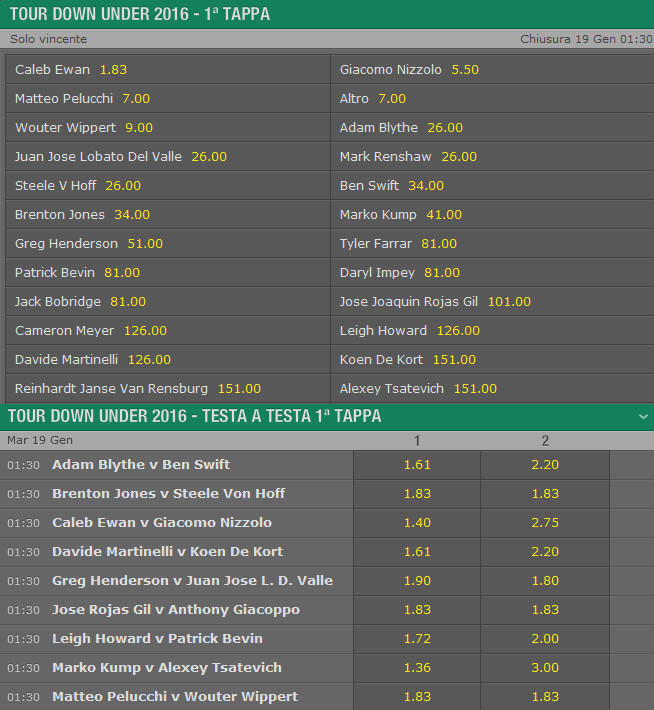Select Patrick Bevin at 81.00
The image size is (654, 710).
168,272
